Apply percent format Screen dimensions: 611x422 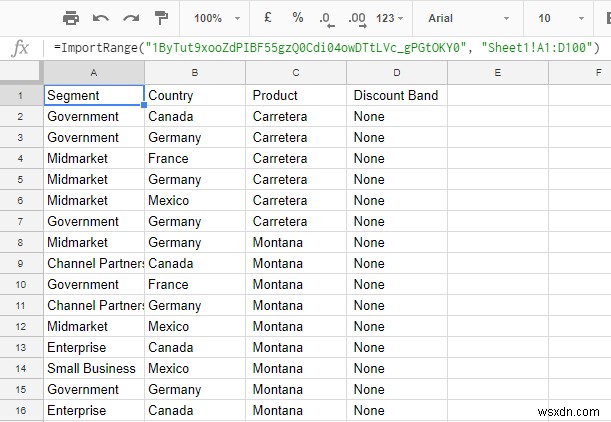point(297,18)
